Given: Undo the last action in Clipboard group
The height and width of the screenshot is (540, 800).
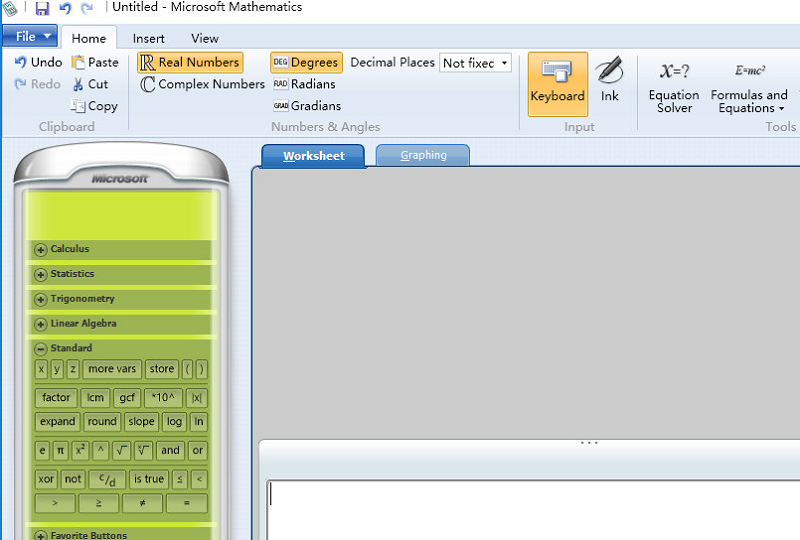Looking at the screenshot, I should click(38, 62).
